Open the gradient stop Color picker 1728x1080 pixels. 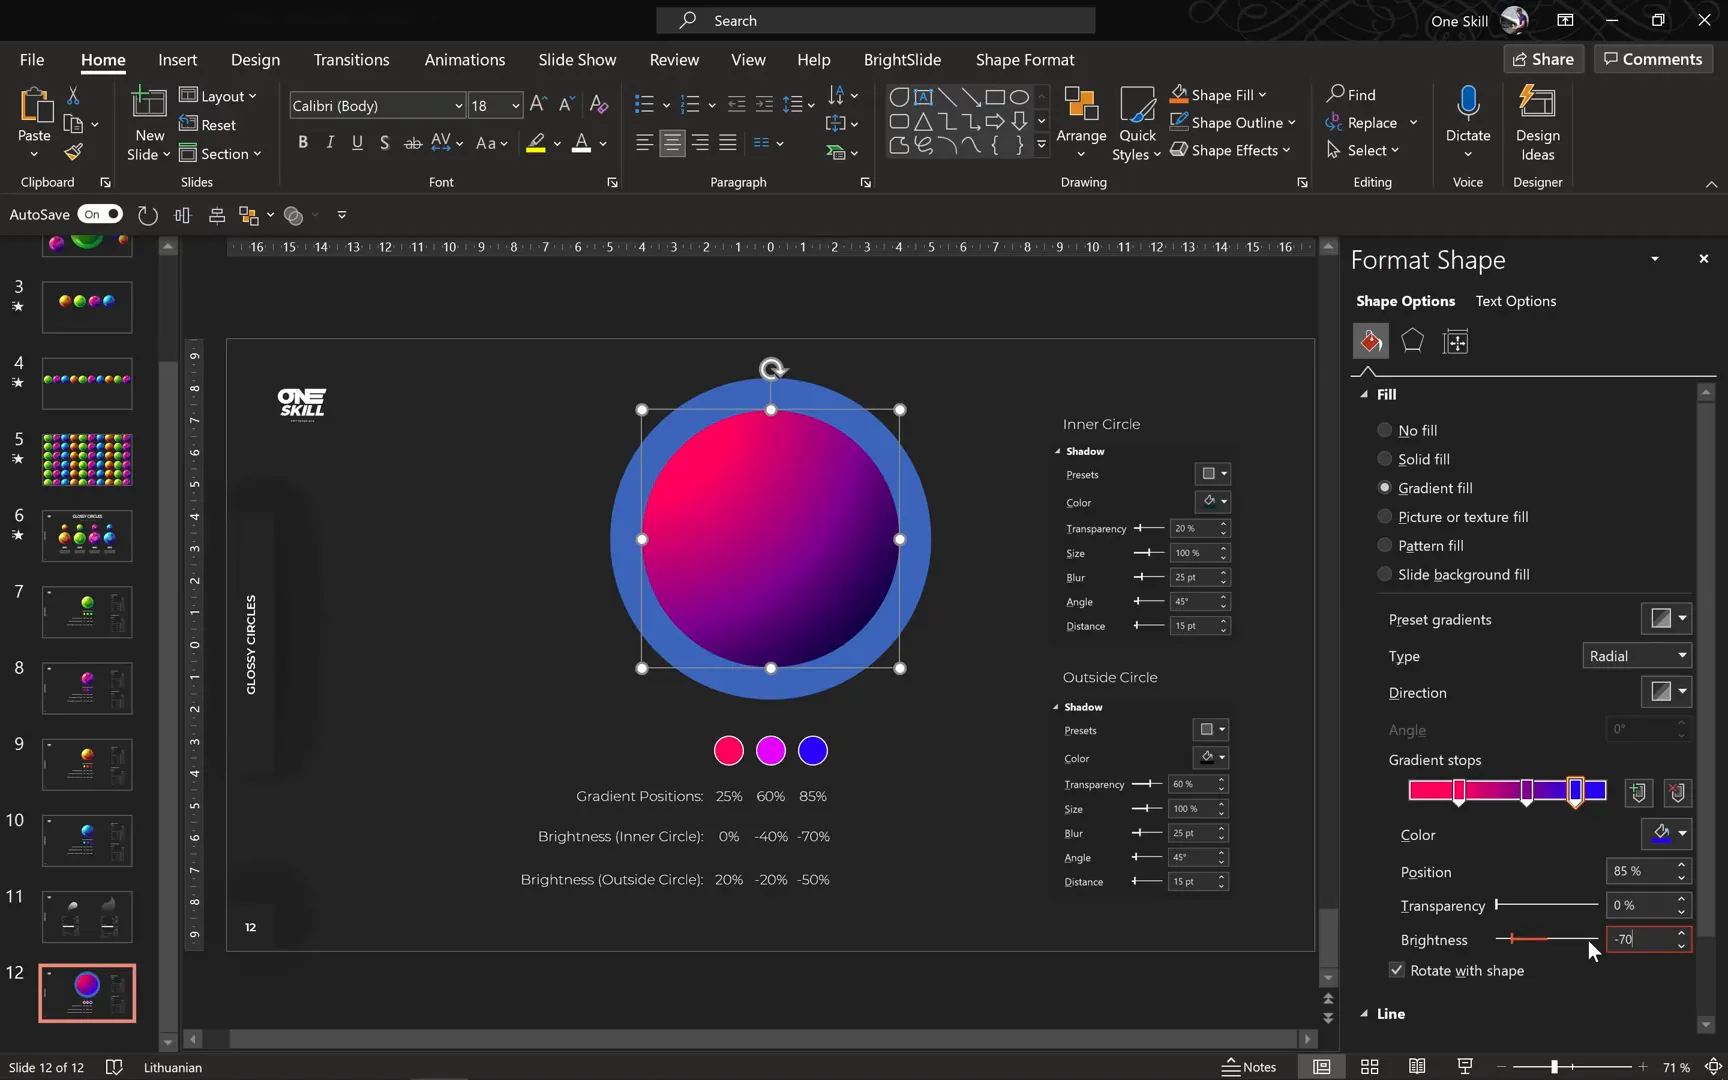[1666, 834]
